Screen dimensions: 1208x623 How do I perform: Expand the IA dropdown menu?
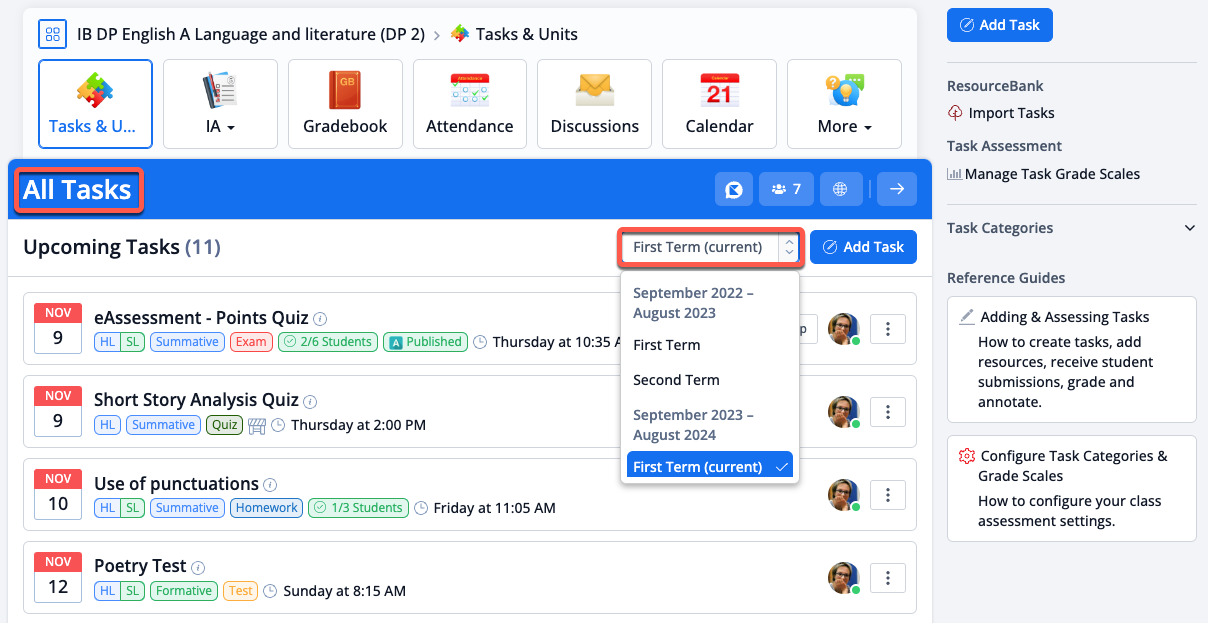219,104
